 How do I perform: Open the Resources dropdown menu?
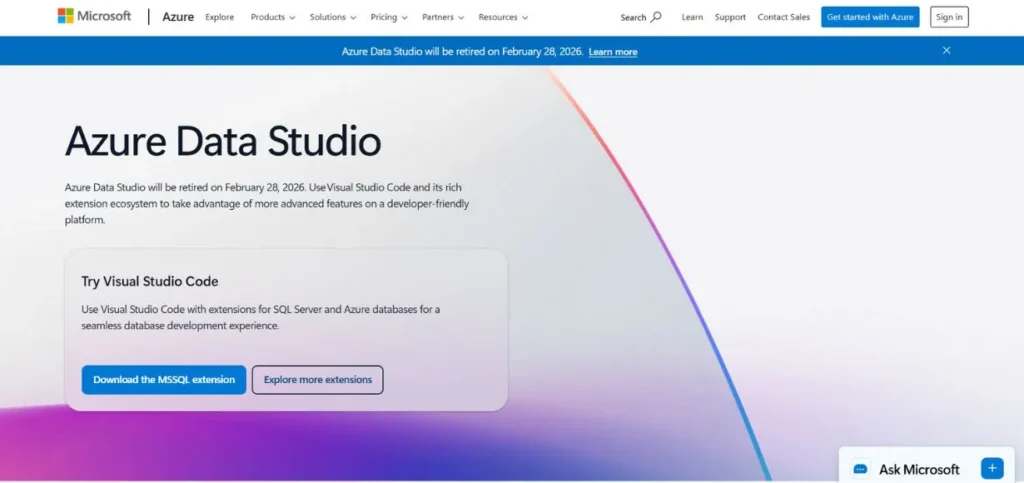coord(503,17)
